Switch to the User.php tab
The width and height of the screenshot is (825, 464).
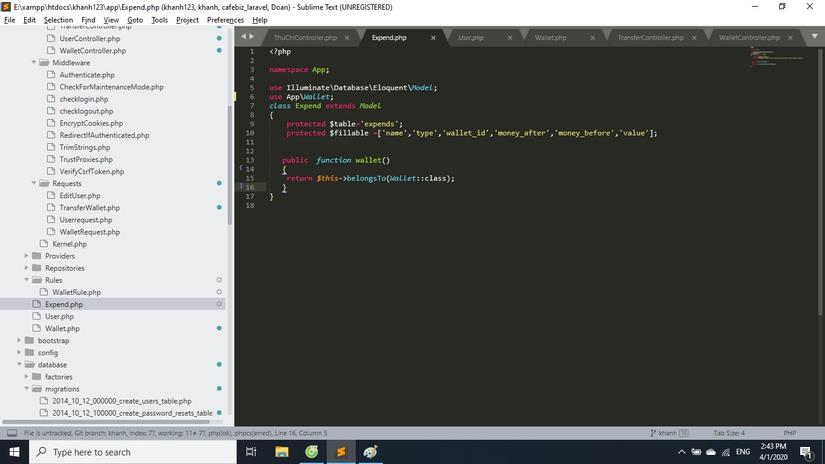click(x=470, y=38)
